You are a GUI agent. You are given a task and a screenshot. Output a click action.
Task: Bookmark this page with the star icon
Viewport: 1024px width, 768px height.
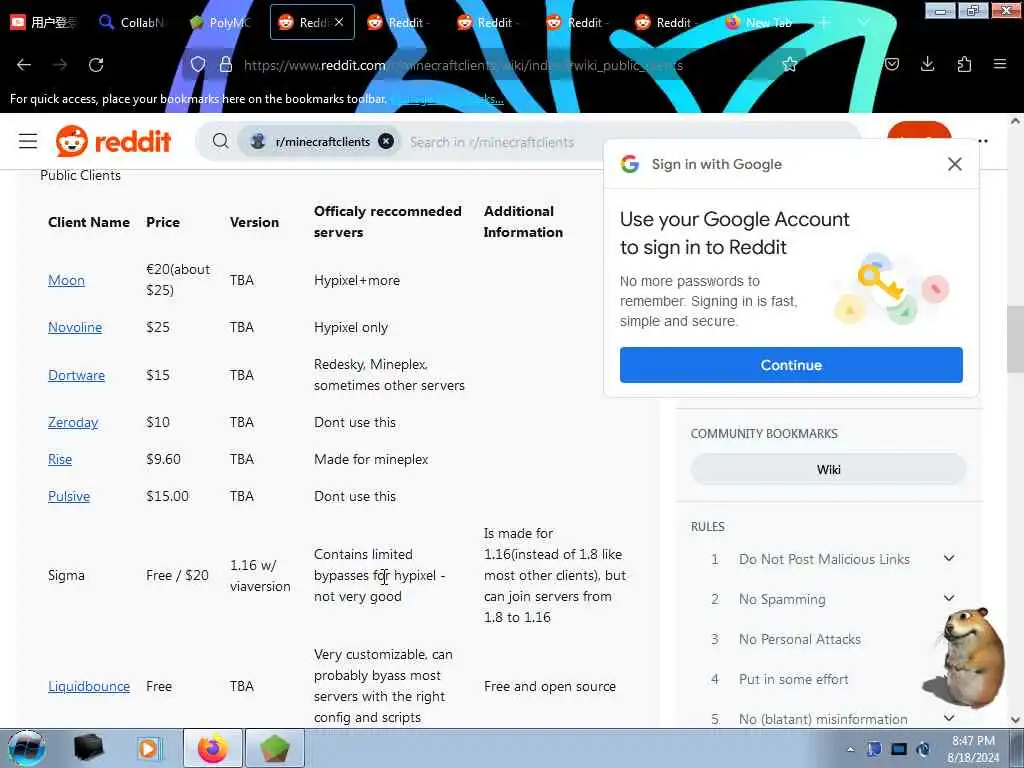tap(790, 64)
